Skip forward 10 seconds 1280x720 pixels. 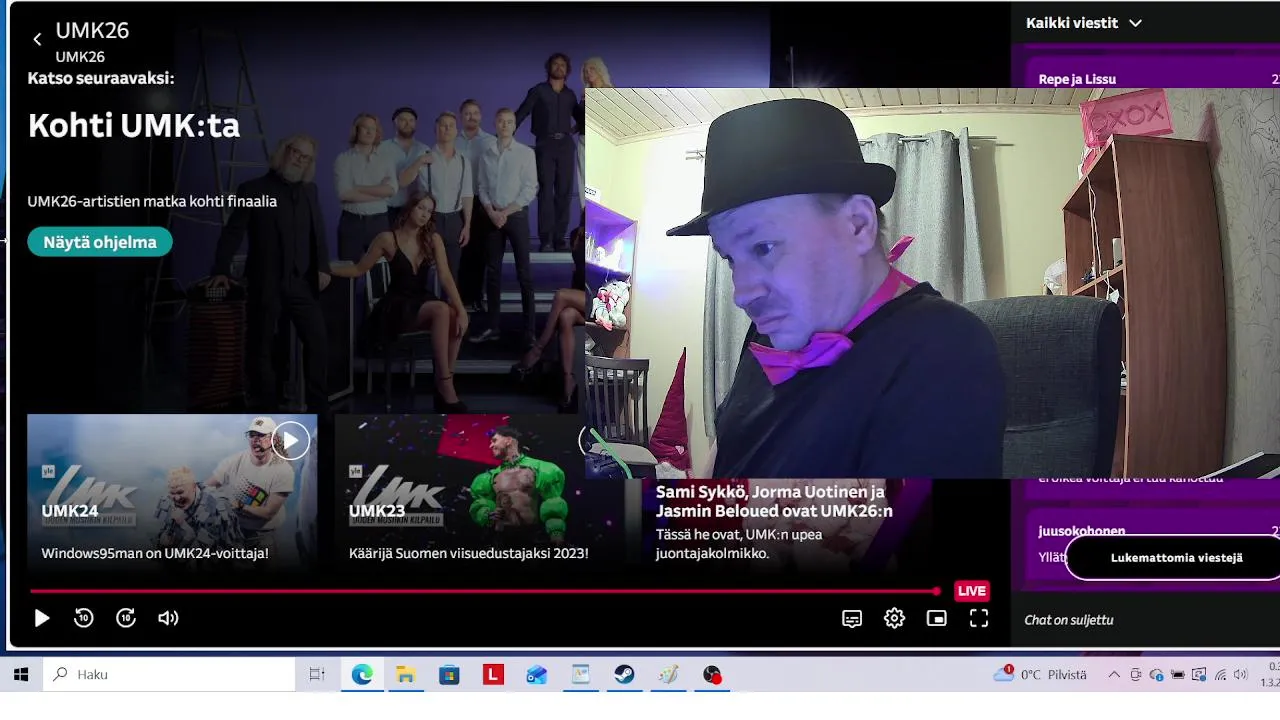pos(126,618)
